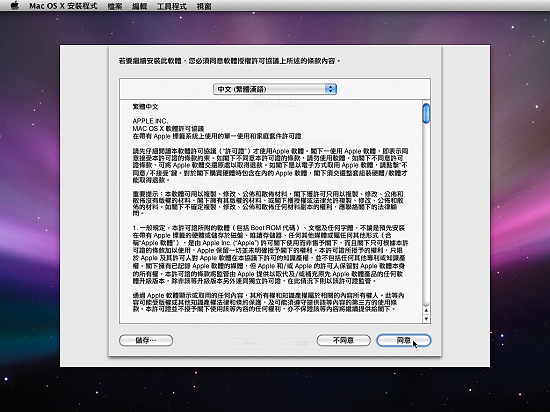Viewport: 550px width, 412px height.
Task: Open the 工具程式 menu
Action: tap(172, 6)
